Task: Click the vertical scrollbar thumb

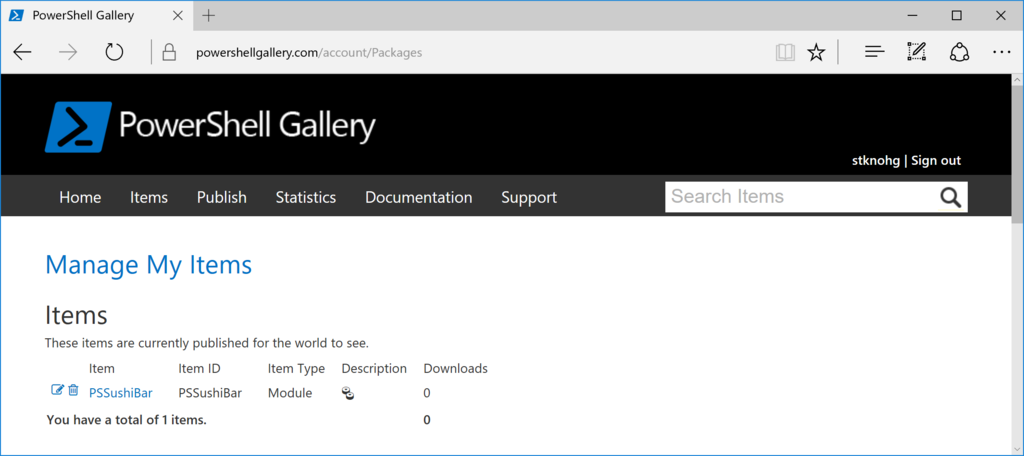Action: coord(1017,155)
